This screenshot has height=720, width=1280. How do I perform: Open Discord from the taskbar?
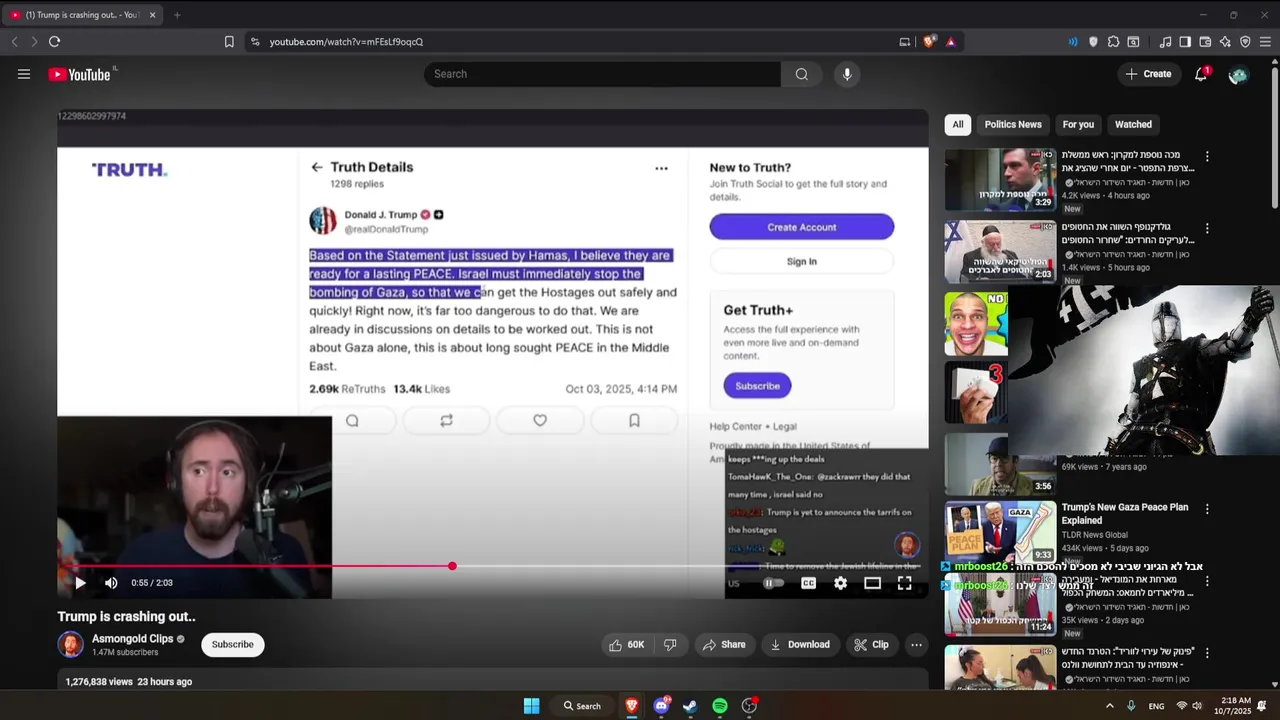(661, 706)
